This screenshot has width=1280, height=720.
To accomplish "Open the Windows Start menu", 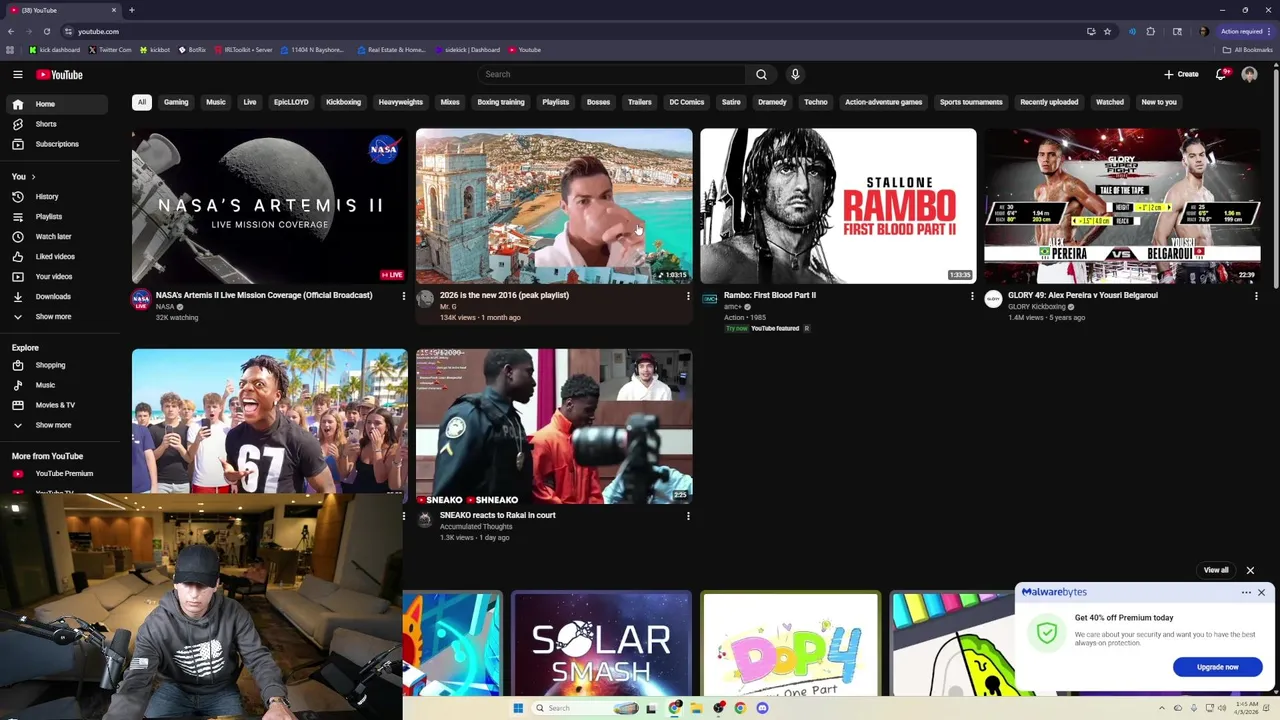I will (518, 708).
